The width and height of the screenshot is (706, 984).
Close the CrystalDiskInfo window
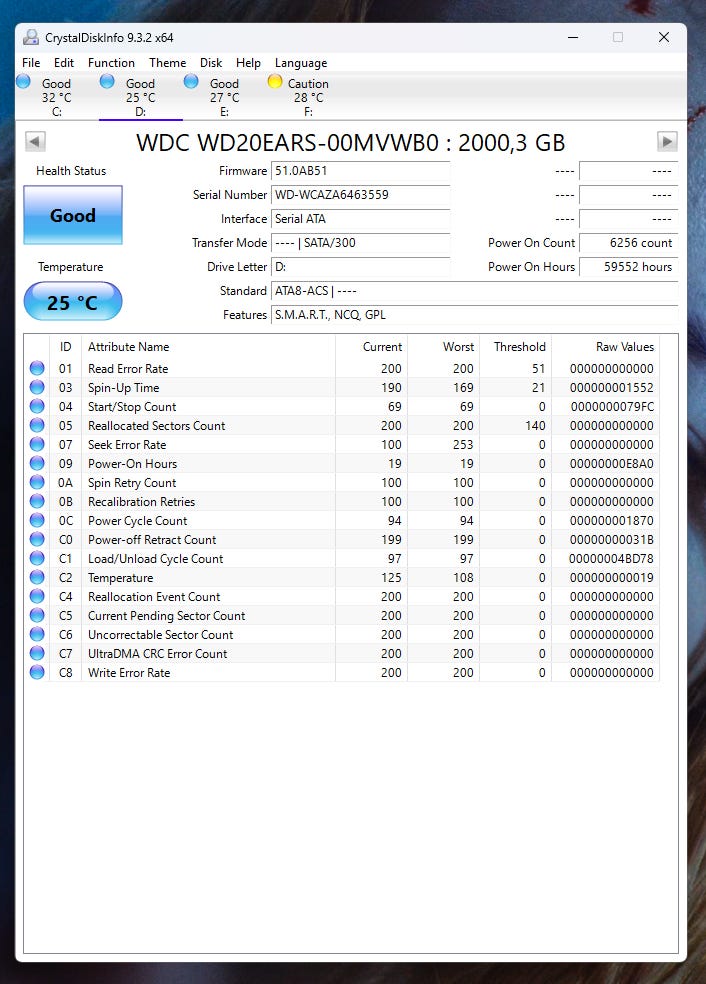tap(664, 38)
